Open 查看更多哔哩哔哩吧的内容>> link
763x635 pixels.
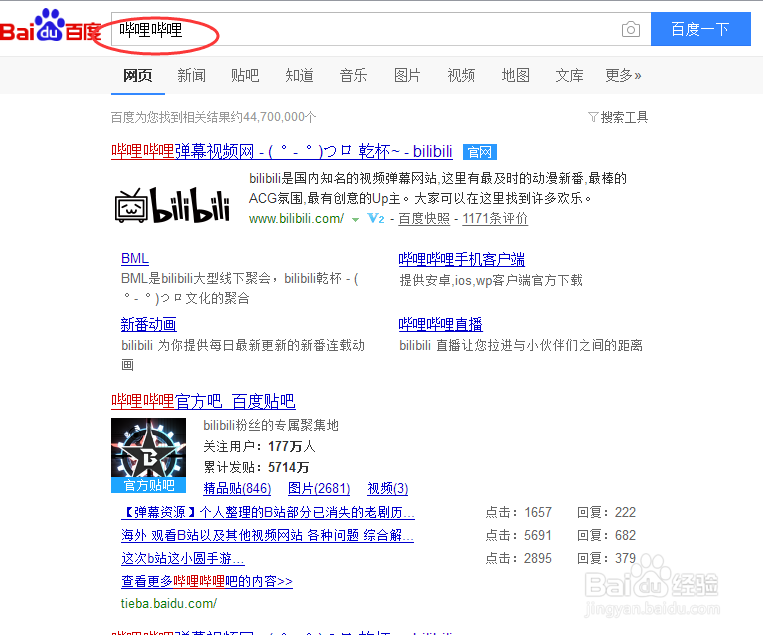[207, 581]
